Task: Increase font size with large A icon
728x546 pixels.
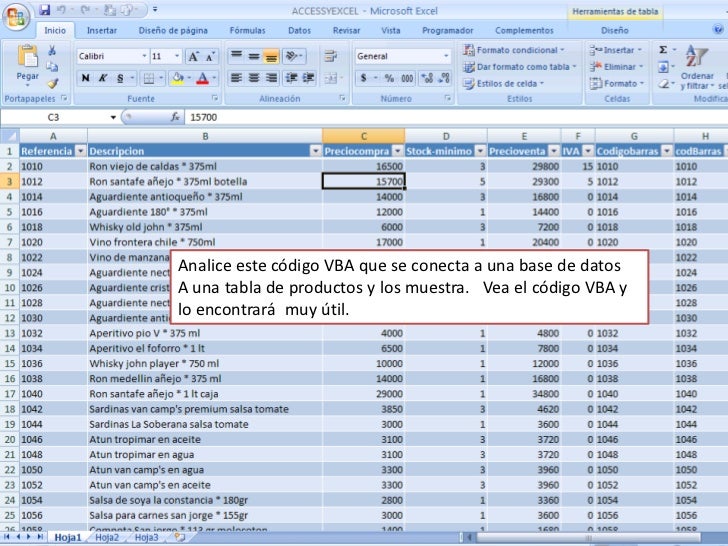Action: (x=193, y=57)
